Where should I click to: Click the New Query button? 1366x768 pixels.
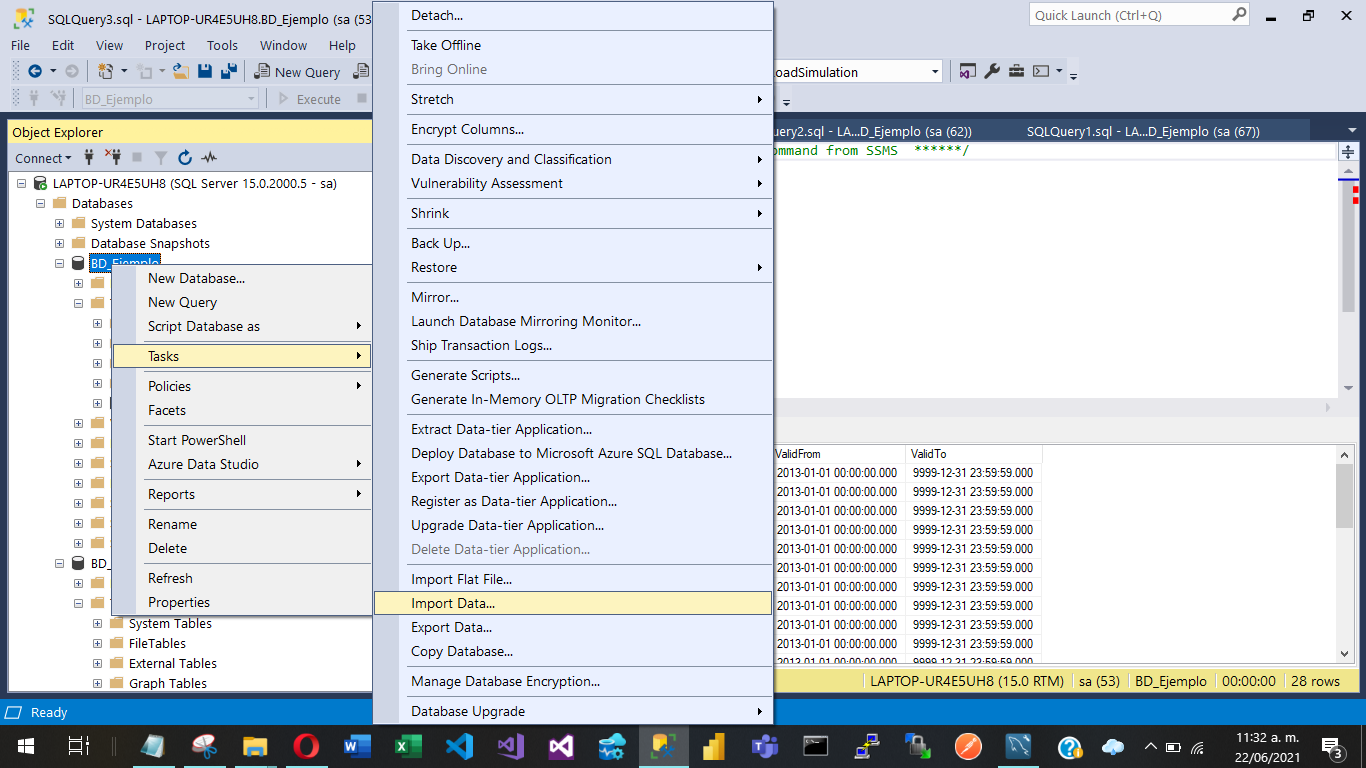298,72
